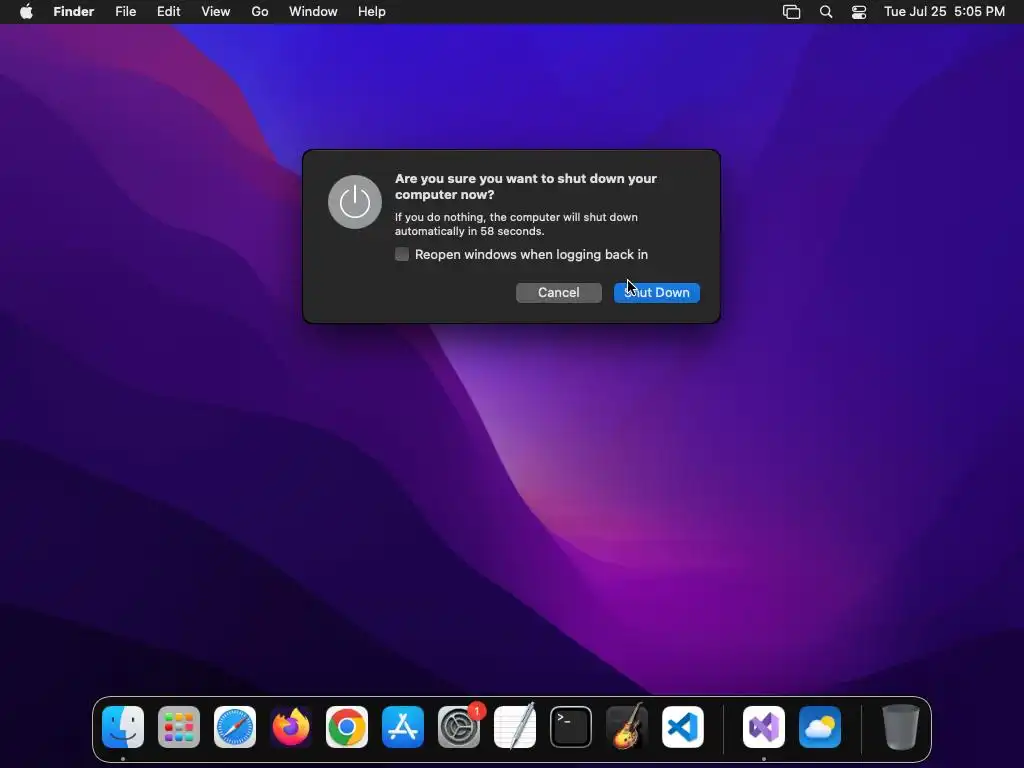Open the Help menu
1024x768 pixels.
pyautogui.click(x=372, y=12)
